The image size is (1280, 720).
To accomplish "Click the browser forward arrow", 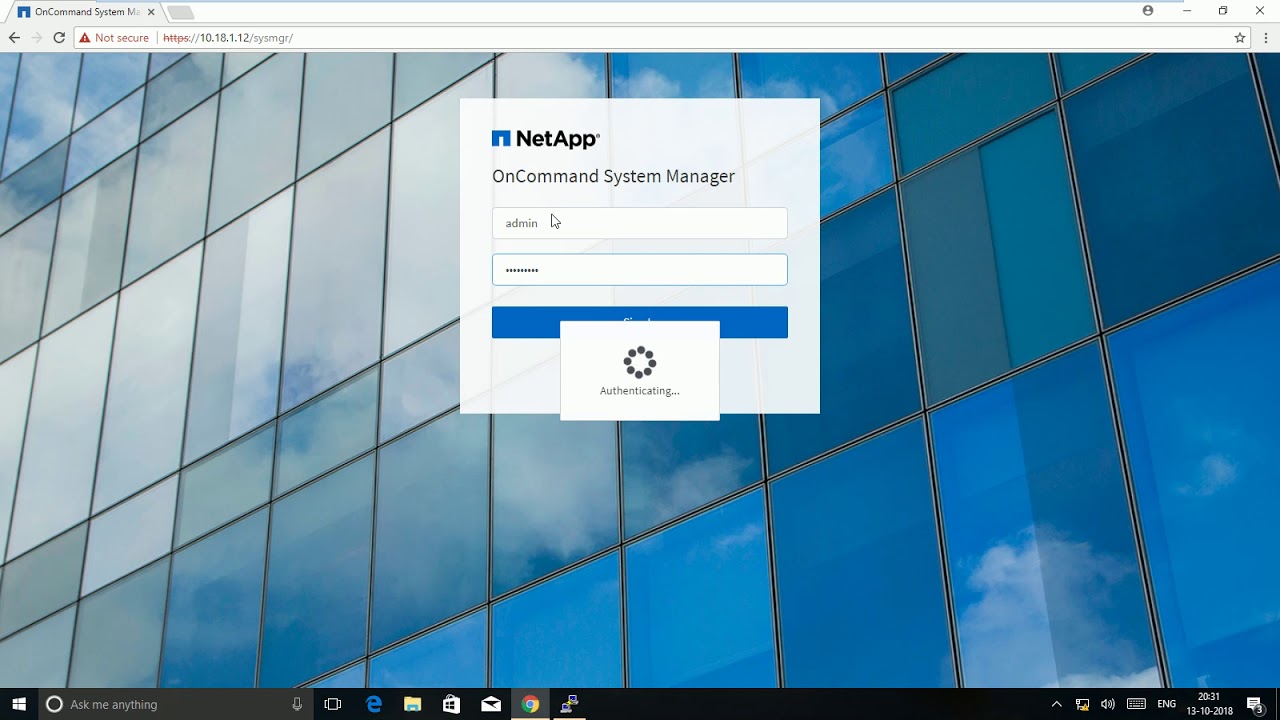I will click(x=37, y=38).
